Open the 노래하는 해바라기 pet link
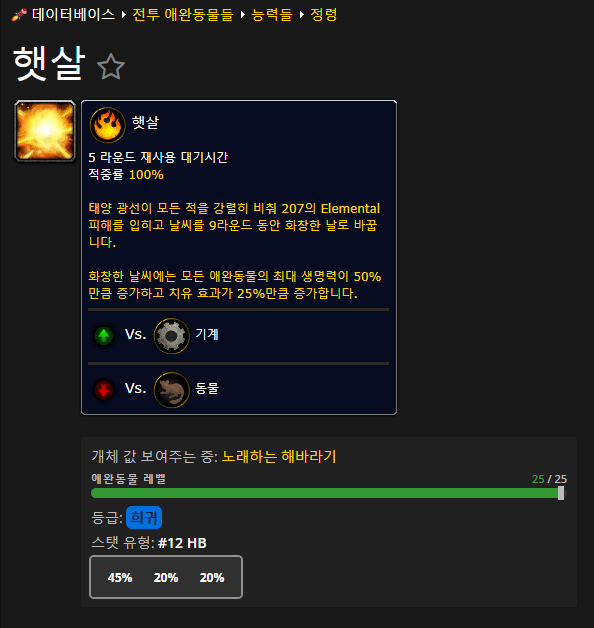This screenshot has height=628, width=594. click(279, 456)
